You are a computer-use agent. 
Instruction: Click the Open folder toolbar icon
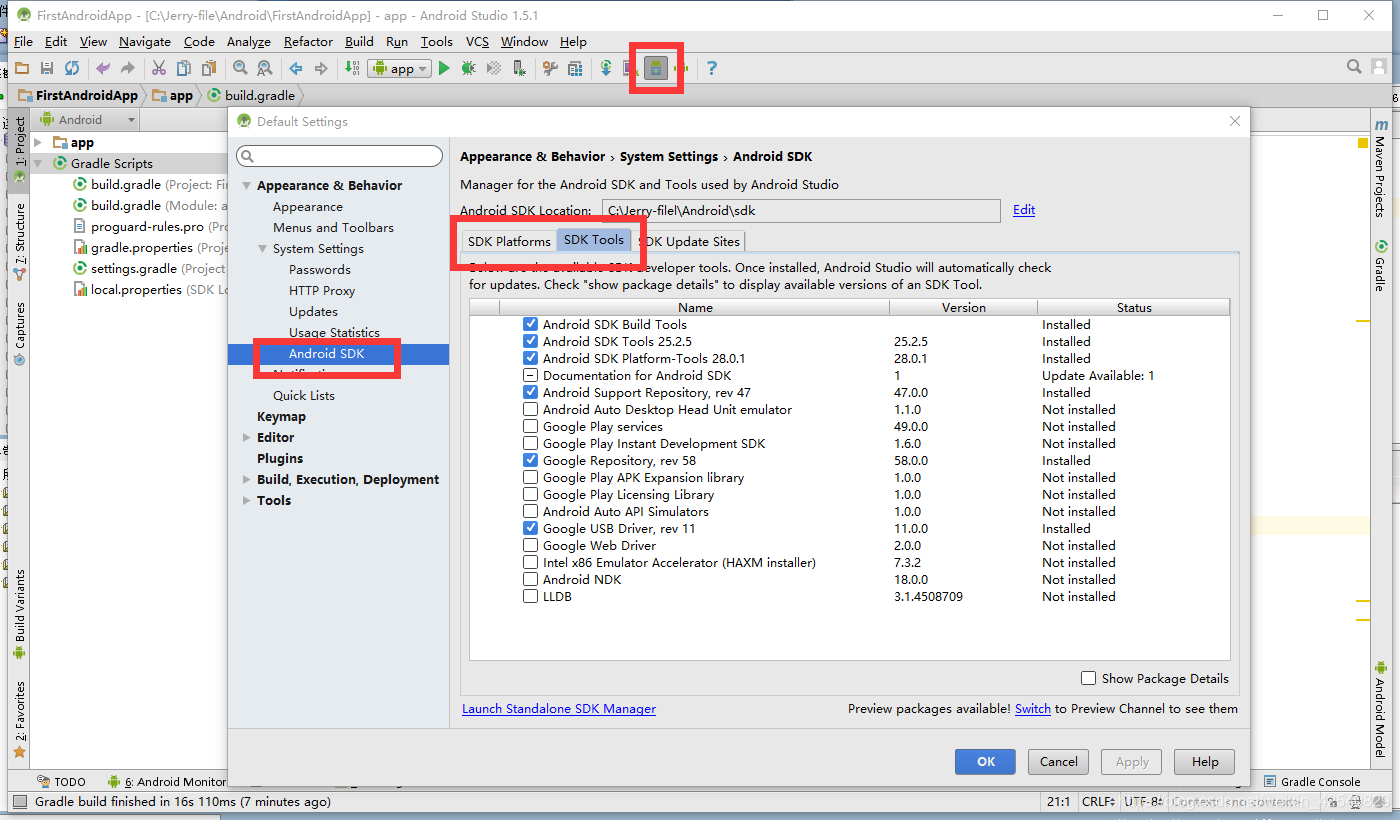tap(21, 68)
